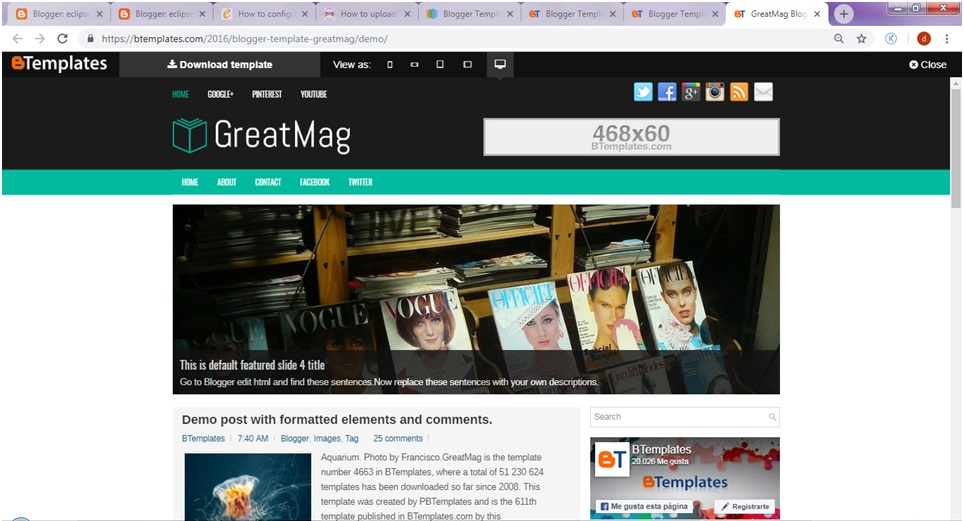The width and height of the screenshot is (964, 521).
Task: Click 'Me gusta esta página' Facebook button
Action: [x=644, y=506]
